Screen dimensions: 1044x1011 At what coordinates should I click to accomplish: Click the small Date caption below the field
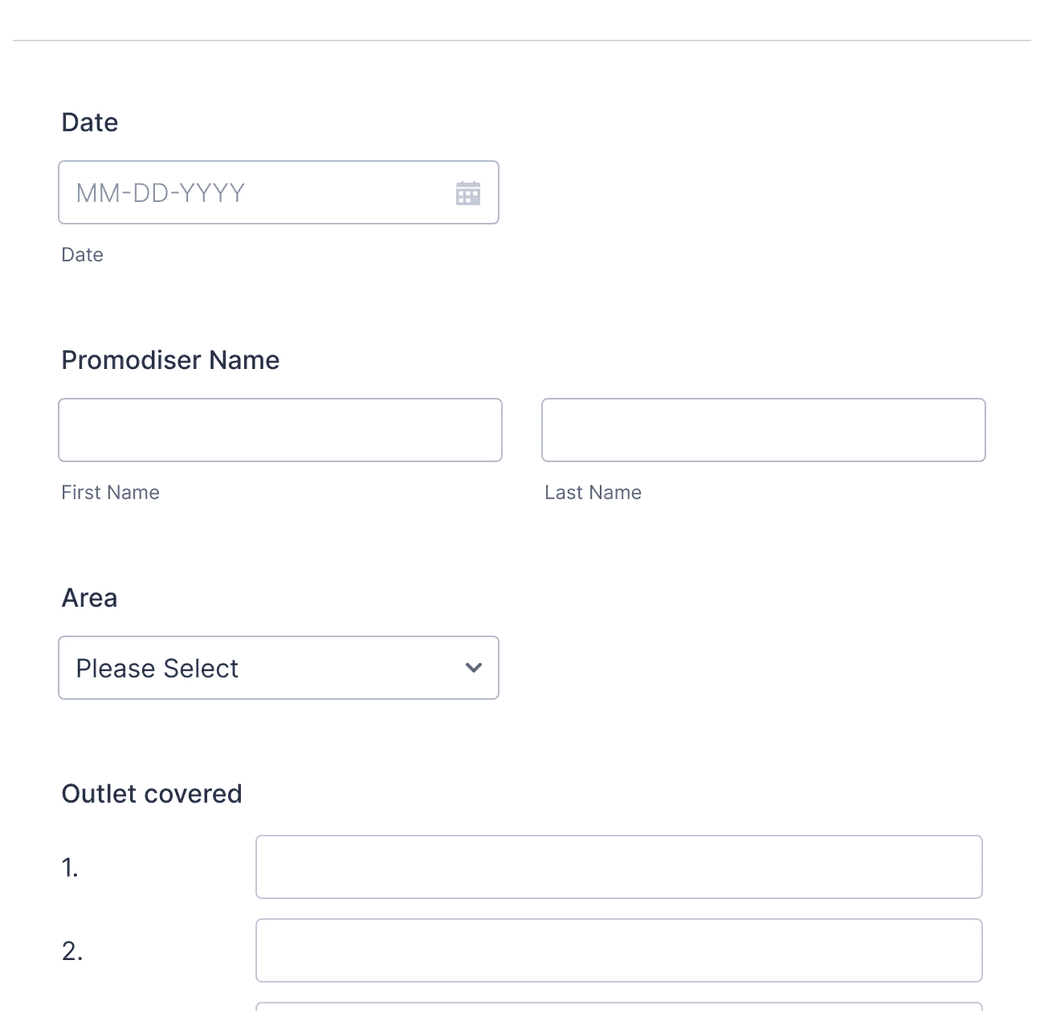(x=82, y=254)
